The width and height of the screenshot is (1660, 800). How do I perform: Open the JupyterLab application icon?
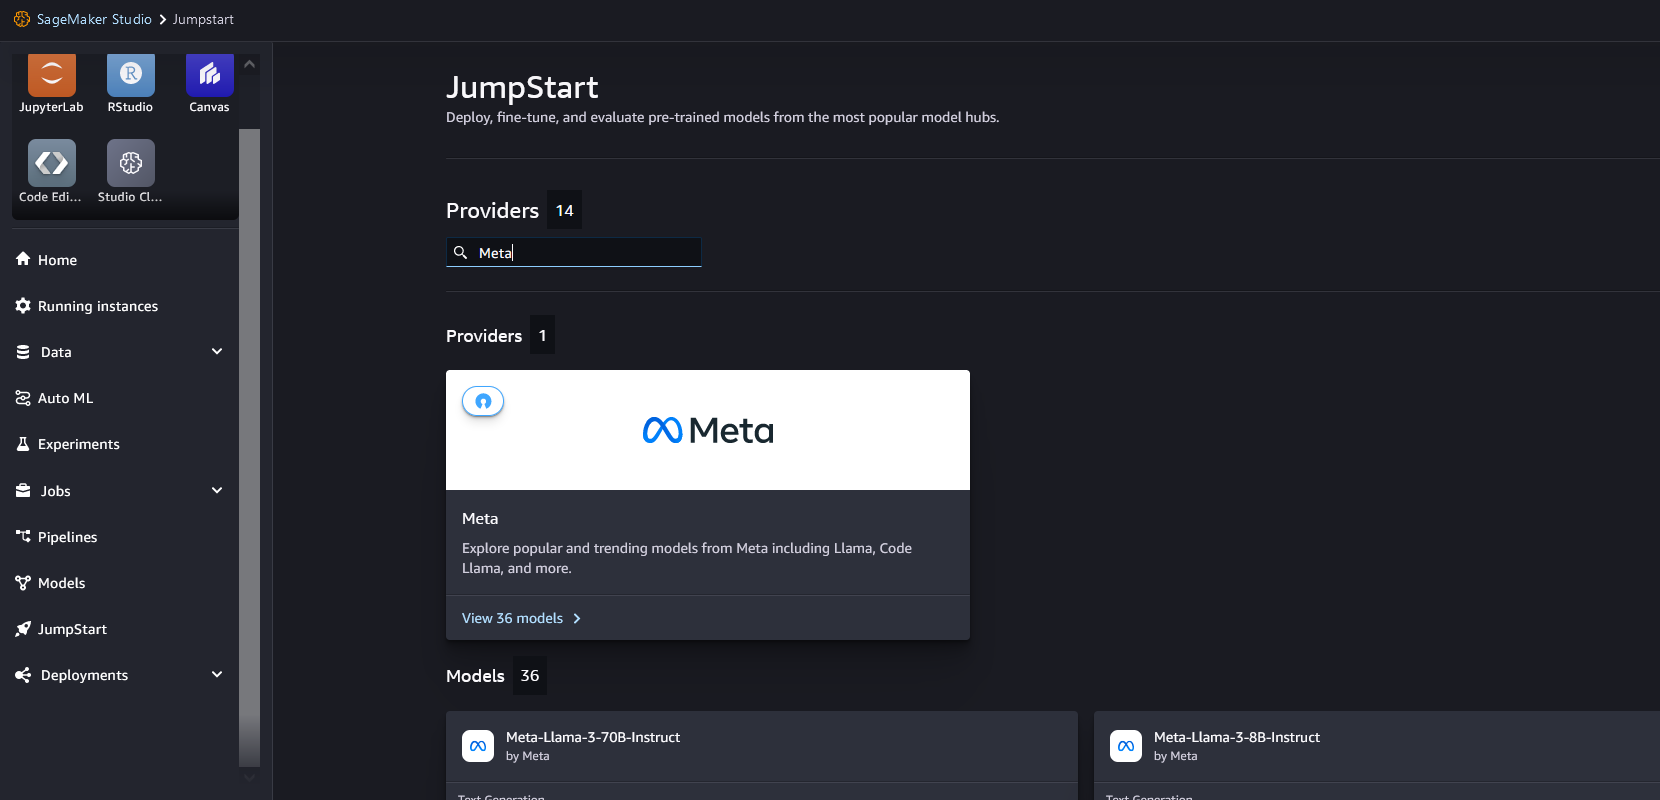pyautogui.click(x=51, y=75)
